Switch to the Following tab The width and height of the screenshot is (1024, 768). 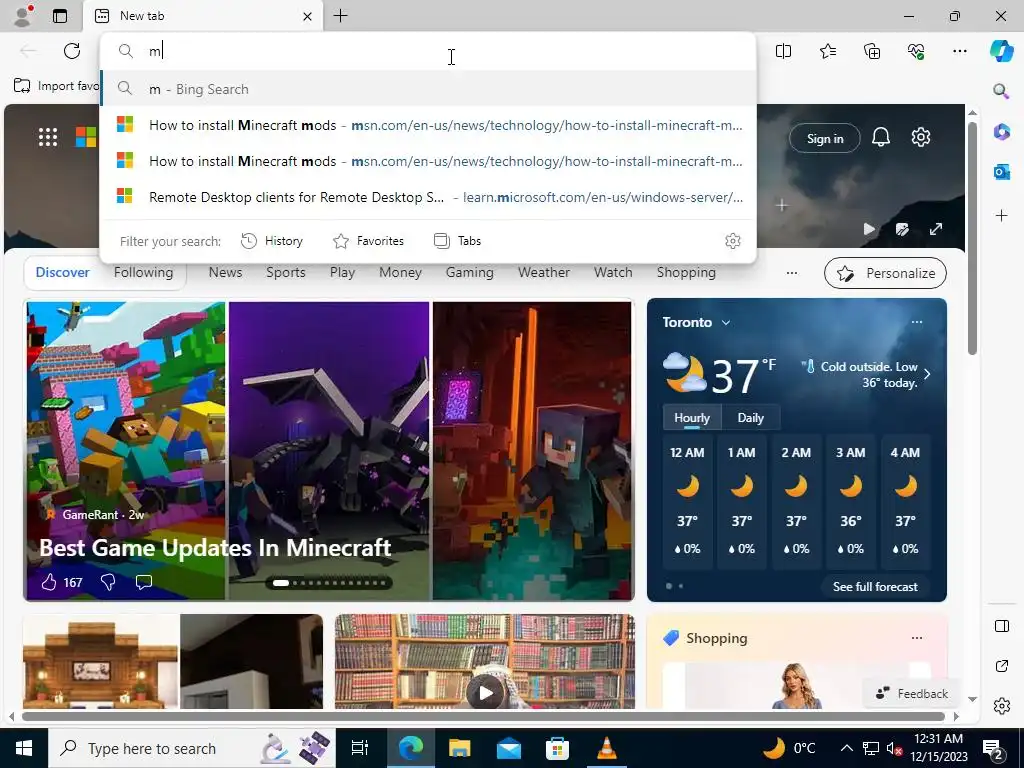[144, 272]
